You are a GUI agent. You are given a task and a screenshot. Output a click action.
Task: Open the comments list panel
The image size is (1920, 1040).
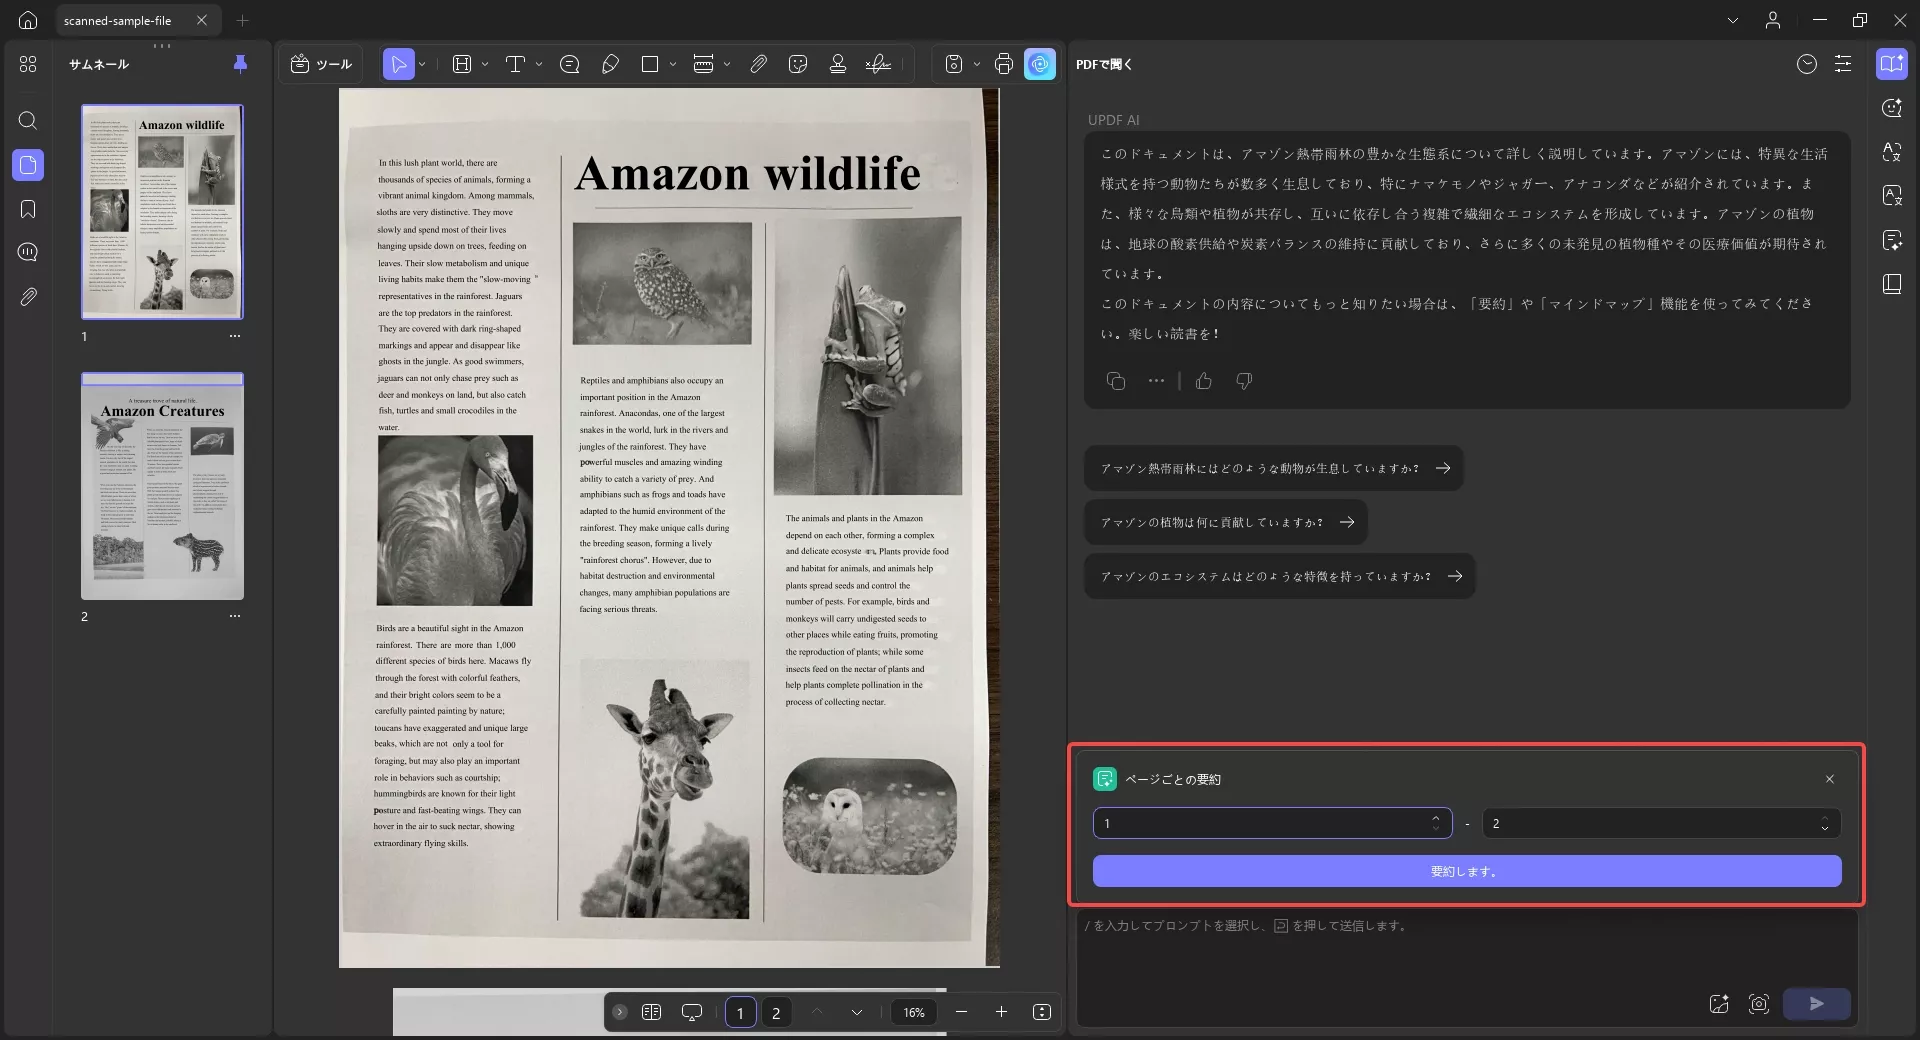click(x=28, y=253)
